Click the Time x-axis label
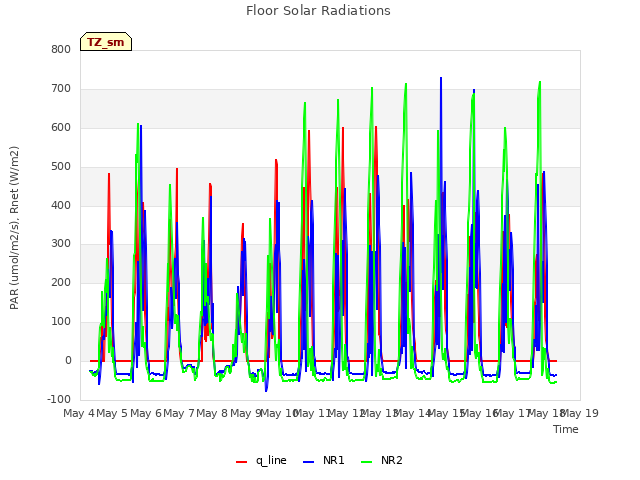The height and width of the screenshot is (480, 640). (x=566, y=429)
